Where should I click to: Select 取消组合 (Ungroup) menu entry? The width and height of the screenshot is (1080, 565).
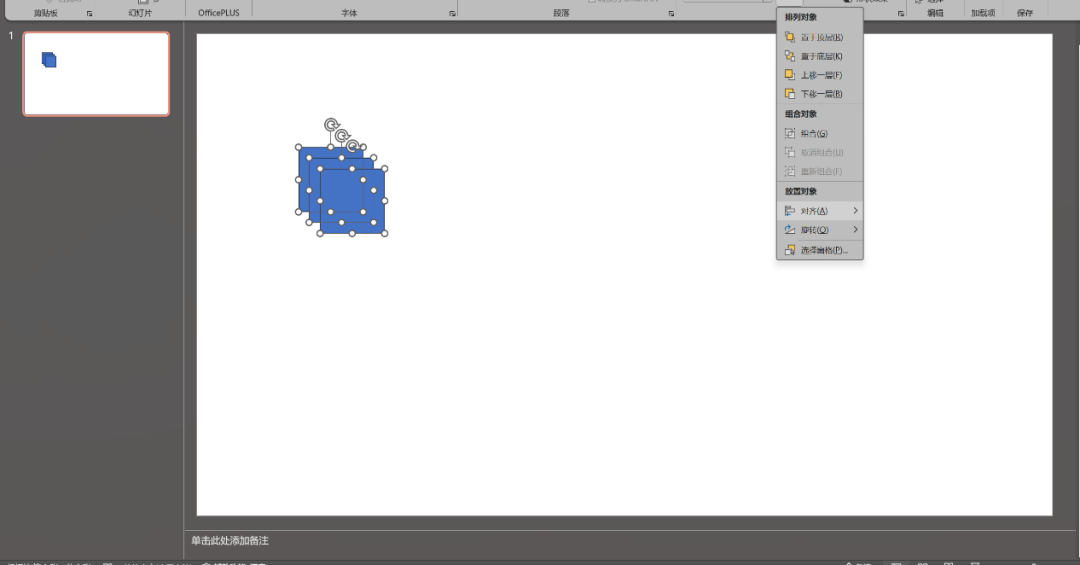click(x=821, y=153)
